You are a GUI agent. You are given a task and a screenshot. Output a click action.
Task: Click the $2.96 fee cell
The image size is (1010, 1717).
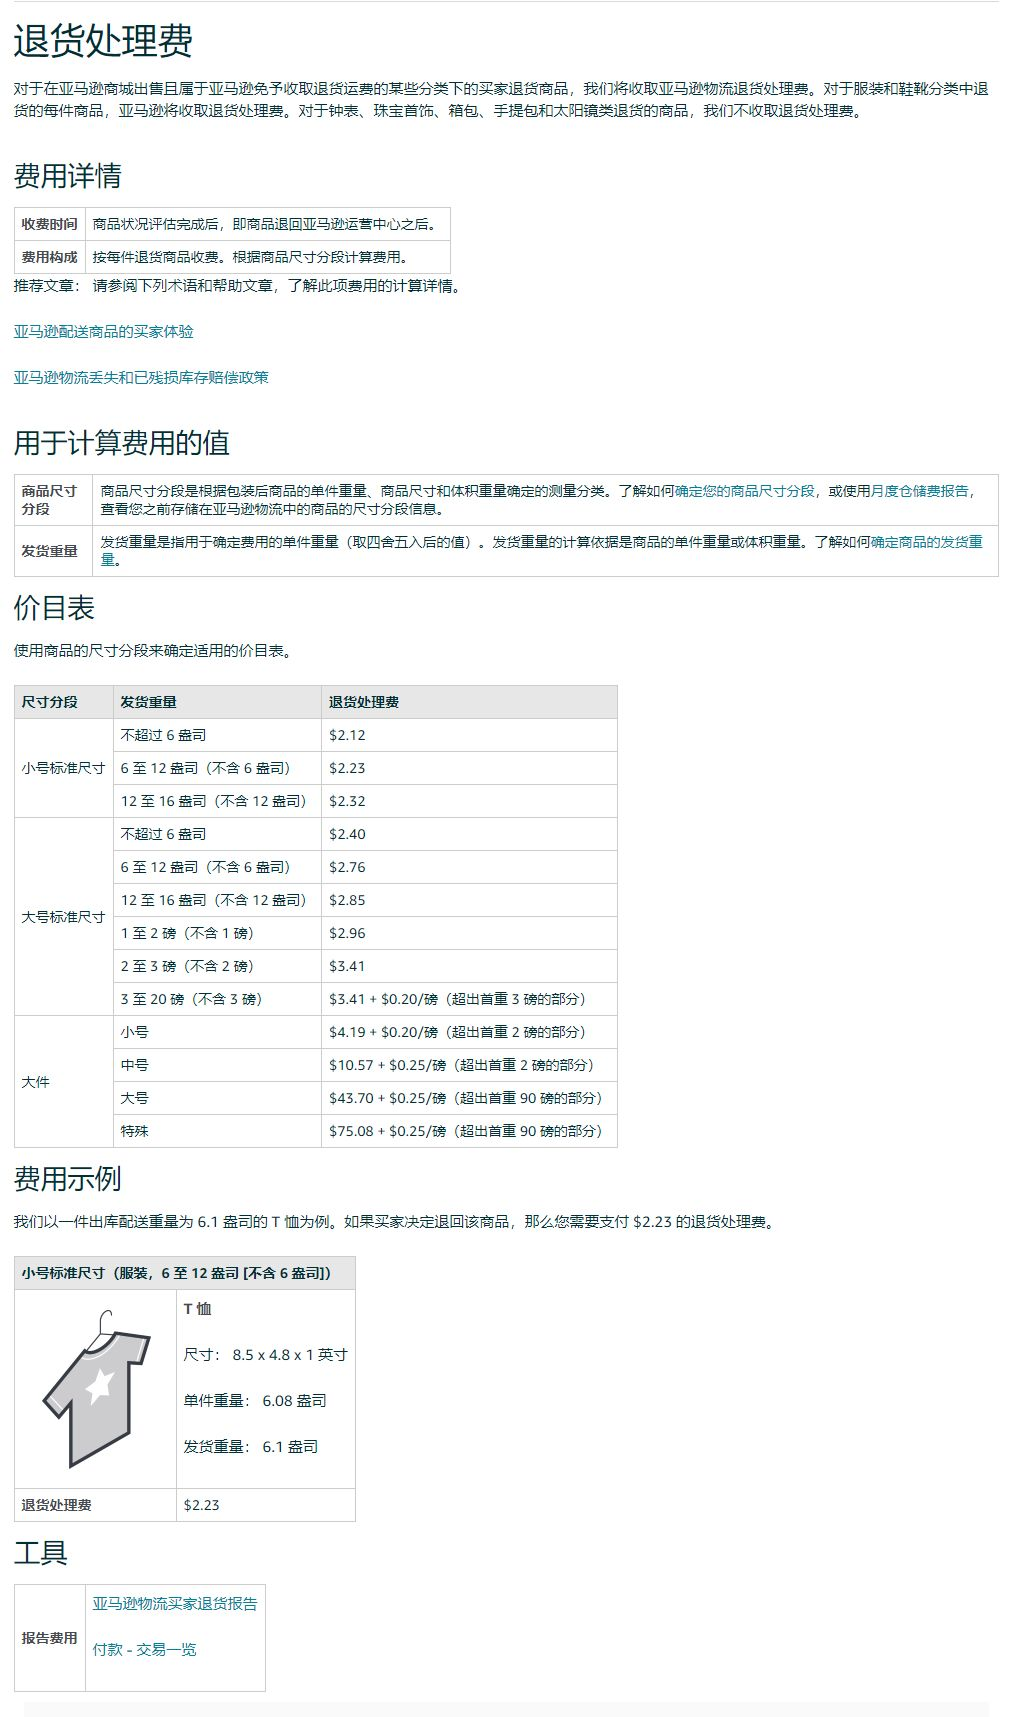[x=469, y=933]
